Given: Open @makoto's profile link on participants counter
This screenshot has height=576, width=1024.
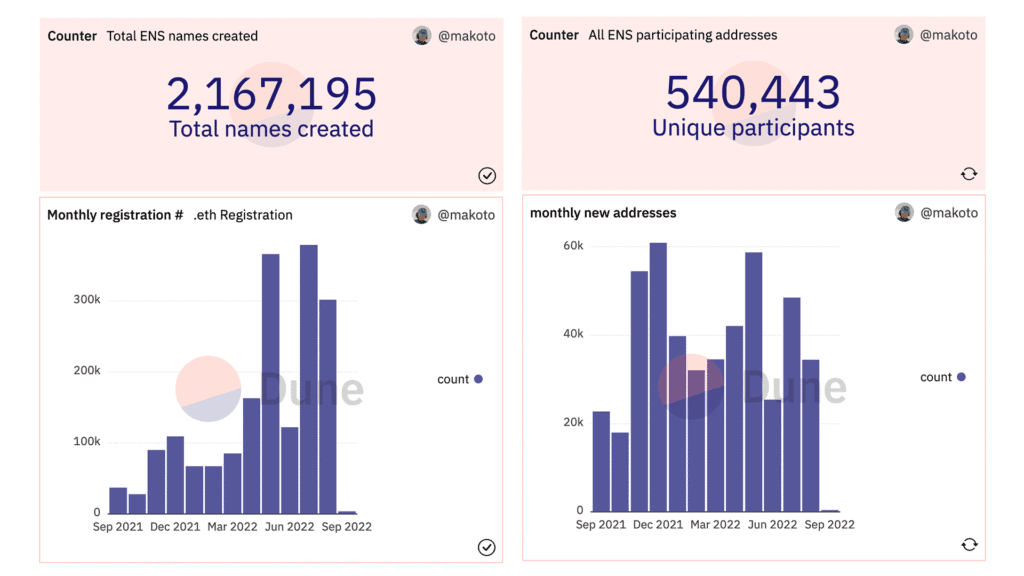Looking at the screenshot, I should click(x=948, y=34).
